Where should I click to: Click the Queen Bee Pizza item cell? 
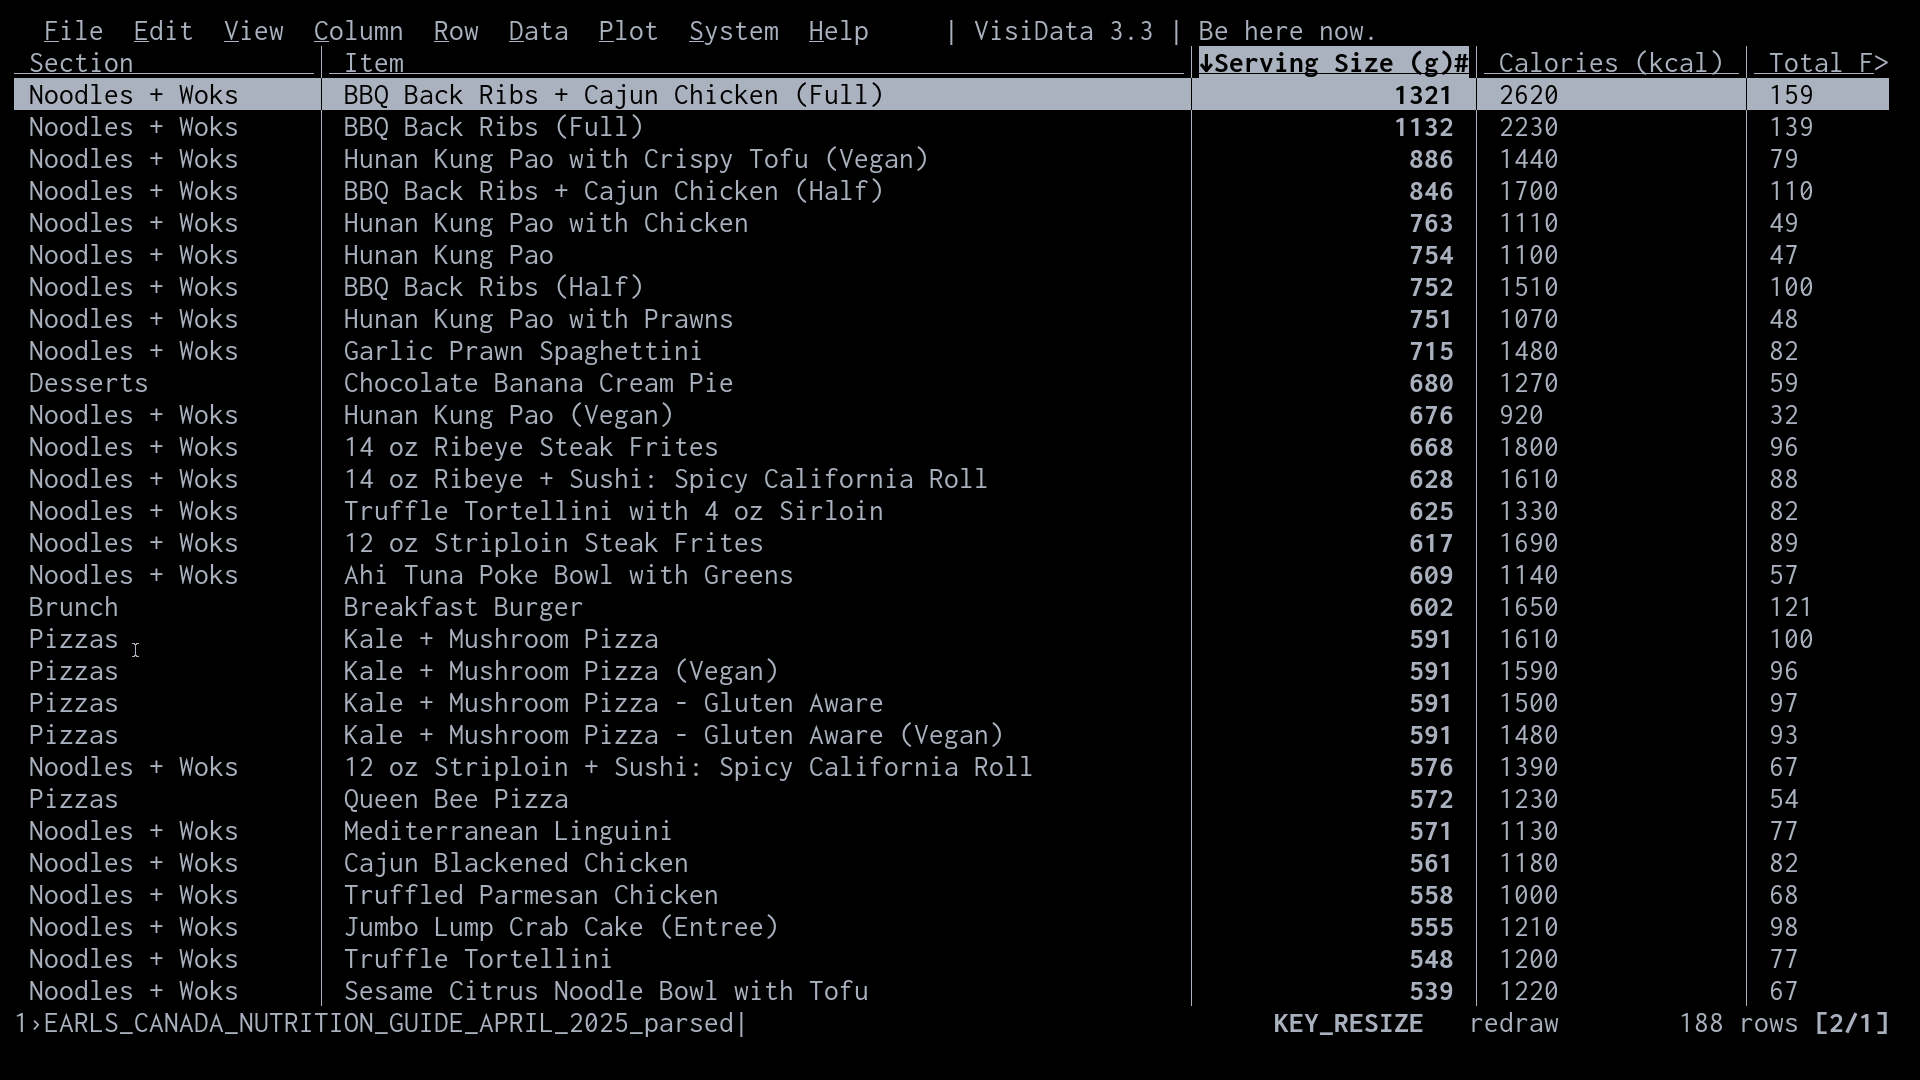click(456, 799)
